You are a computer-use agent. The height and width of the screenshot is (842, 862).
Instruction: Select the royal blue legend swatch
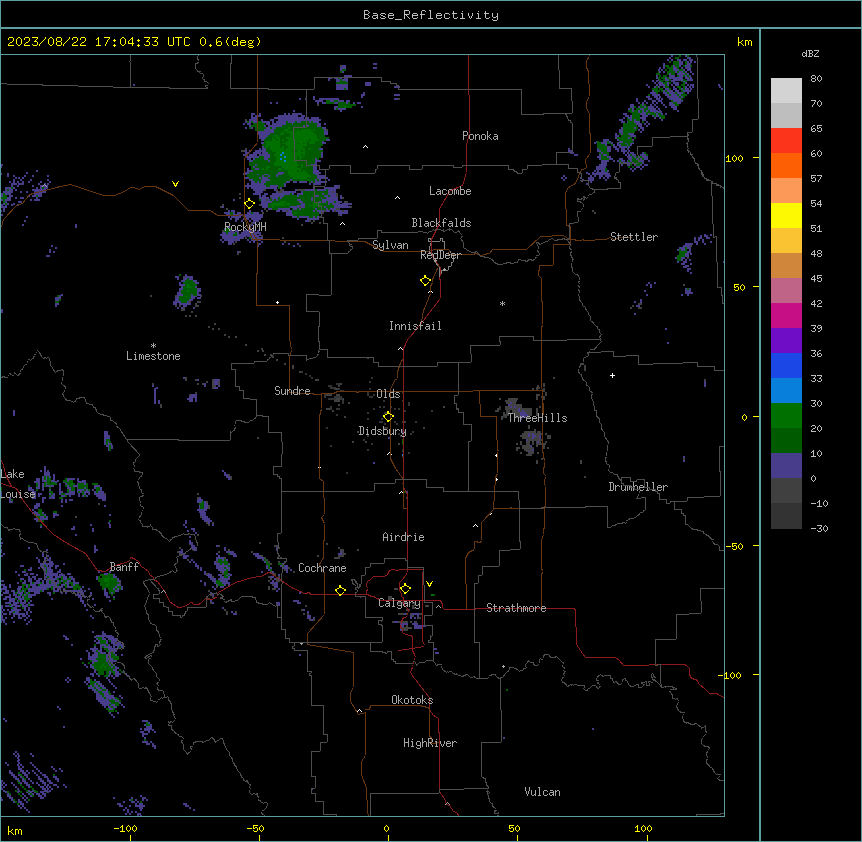[x=786, y=365]
